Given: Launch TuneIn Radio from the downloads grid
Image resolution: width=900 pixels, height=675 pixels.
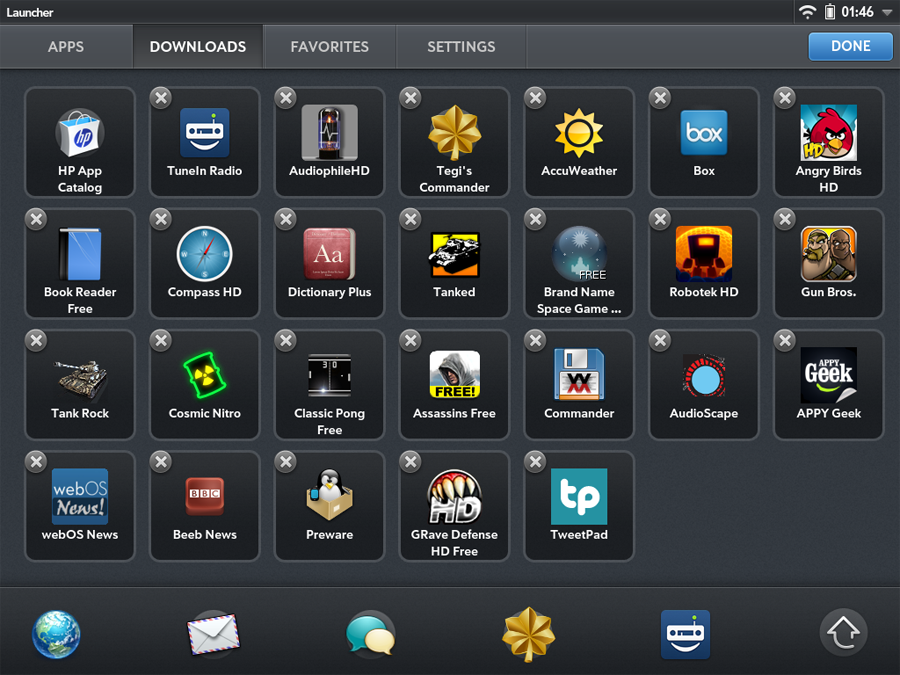Looking at the screenshot, I should (x=205, y=142).
